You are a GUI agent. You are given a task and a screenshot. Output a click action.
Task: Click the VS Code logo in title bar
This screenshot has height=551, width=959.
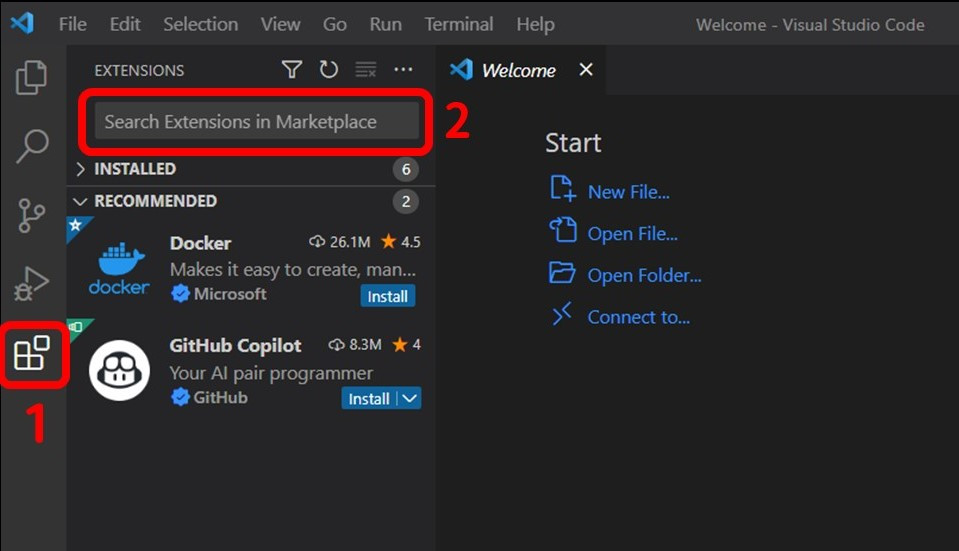(23, 24)
